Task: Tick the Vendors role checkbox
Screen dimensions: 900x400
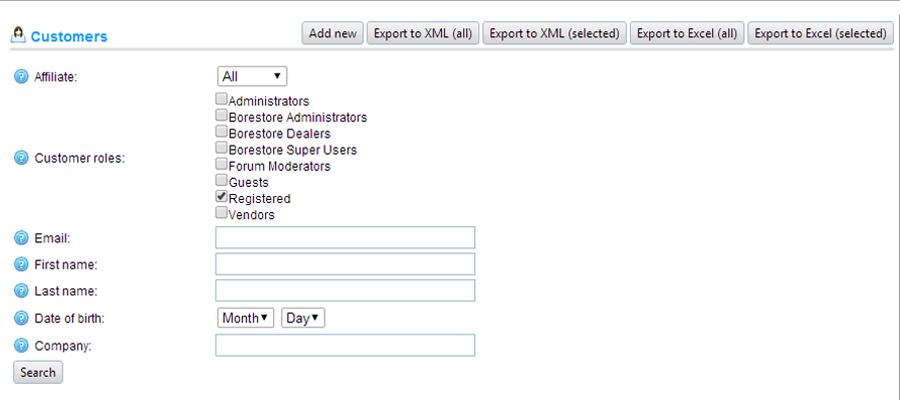Action: (x=222, y=212)
